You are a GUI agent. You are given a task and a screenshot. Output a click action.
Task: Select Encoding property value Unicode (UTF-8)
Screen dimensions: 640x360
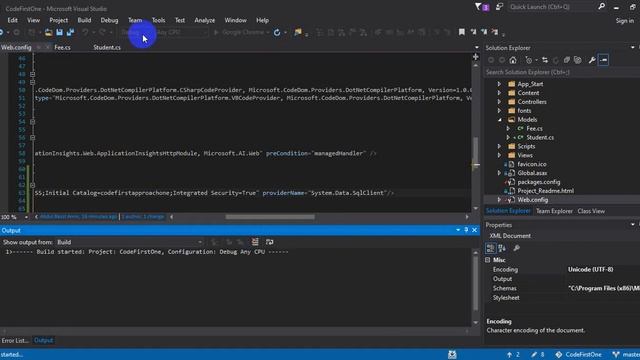pyautogui.click(x=590, y=269)
